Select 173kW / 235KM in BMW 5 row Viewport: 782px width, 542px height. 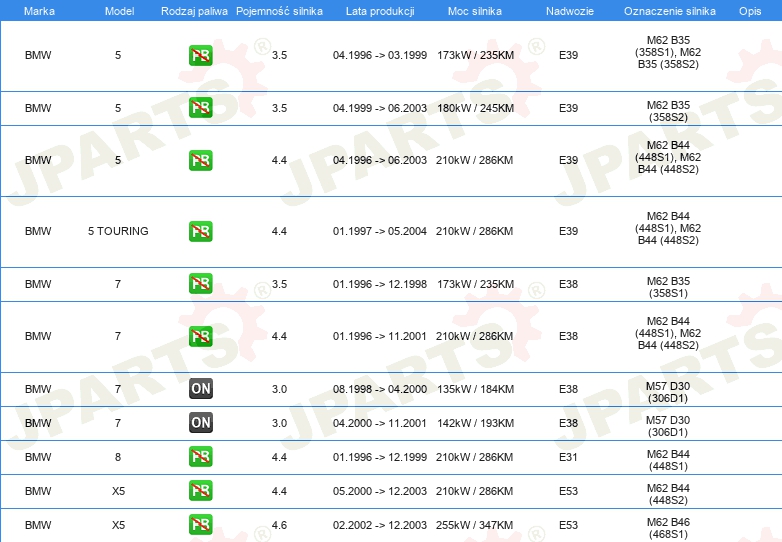(x=475, y=55)
